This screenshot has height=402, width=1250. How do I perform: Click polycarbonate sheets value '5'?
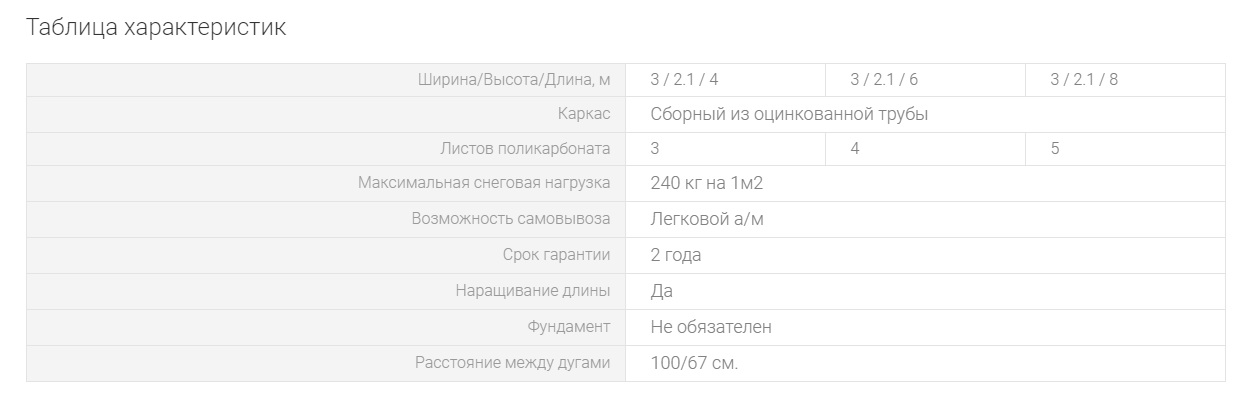(1055, 149)
